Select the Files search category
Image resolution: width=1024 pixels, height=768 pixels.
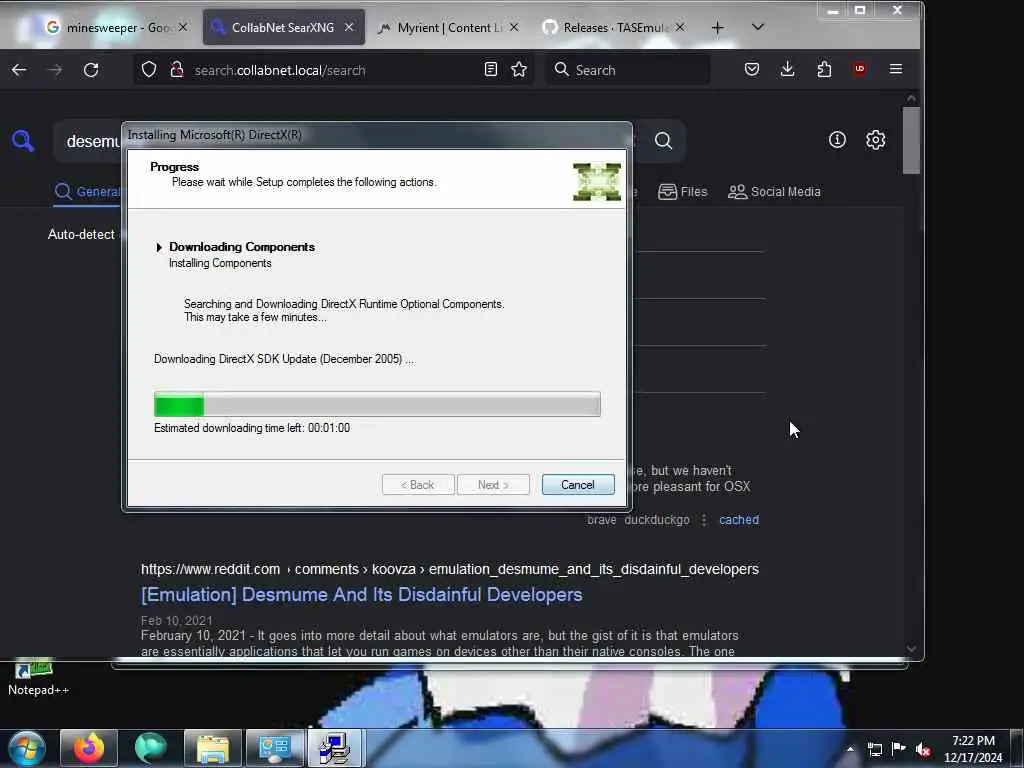point(682,191)
